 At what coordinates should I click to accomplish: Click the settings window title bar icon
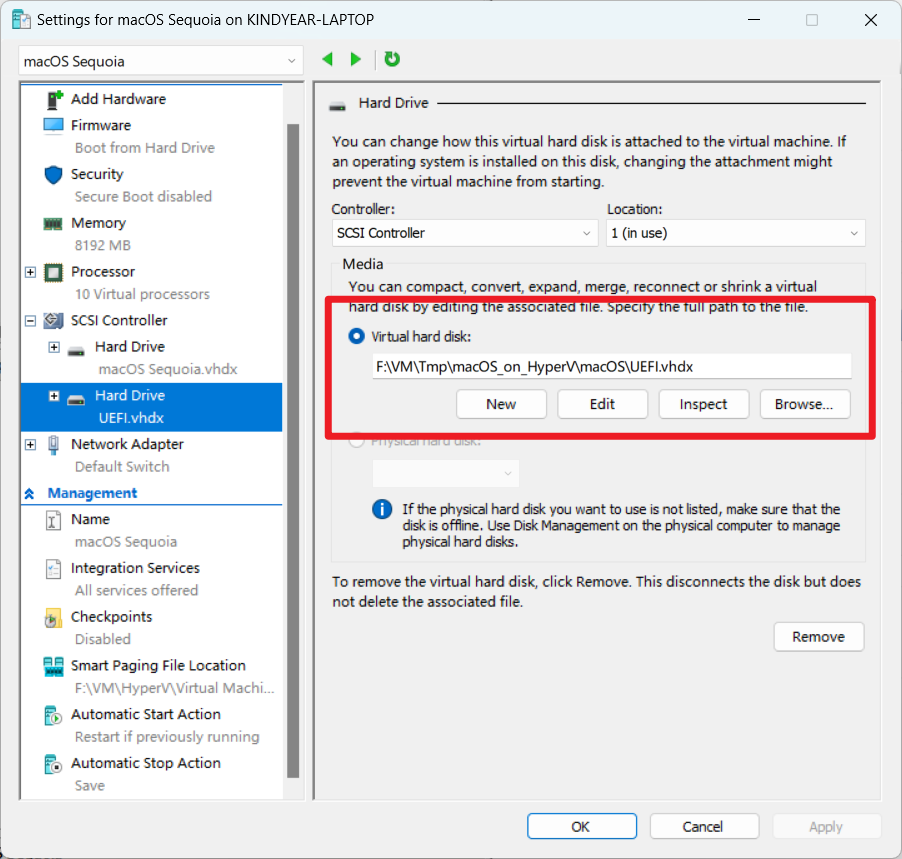pyautogui.click(x=21, y=20)
